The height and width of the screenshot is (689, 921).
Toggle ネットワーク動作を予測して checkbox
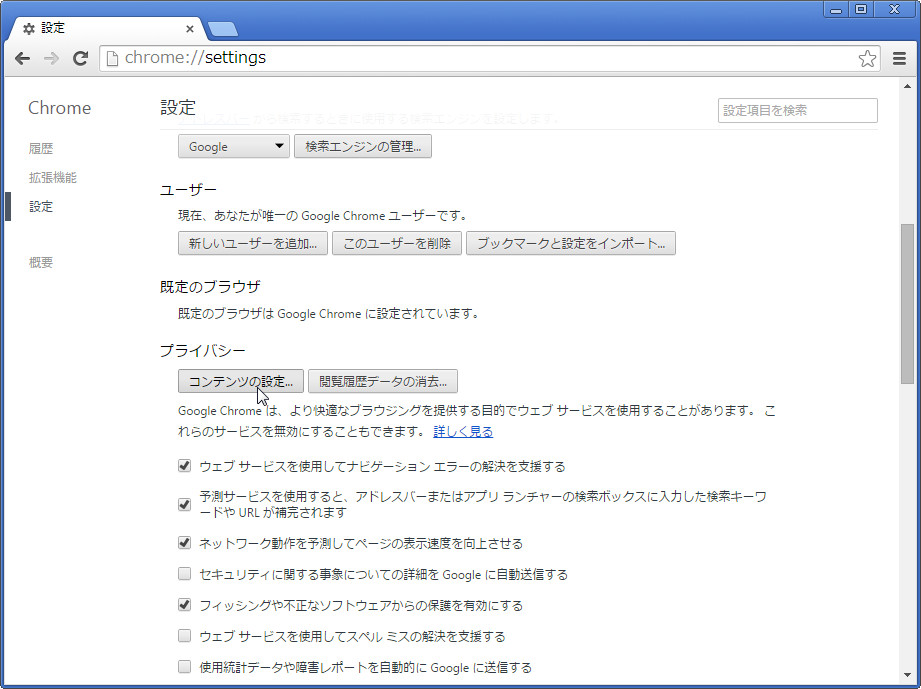[x=184, y=543]
